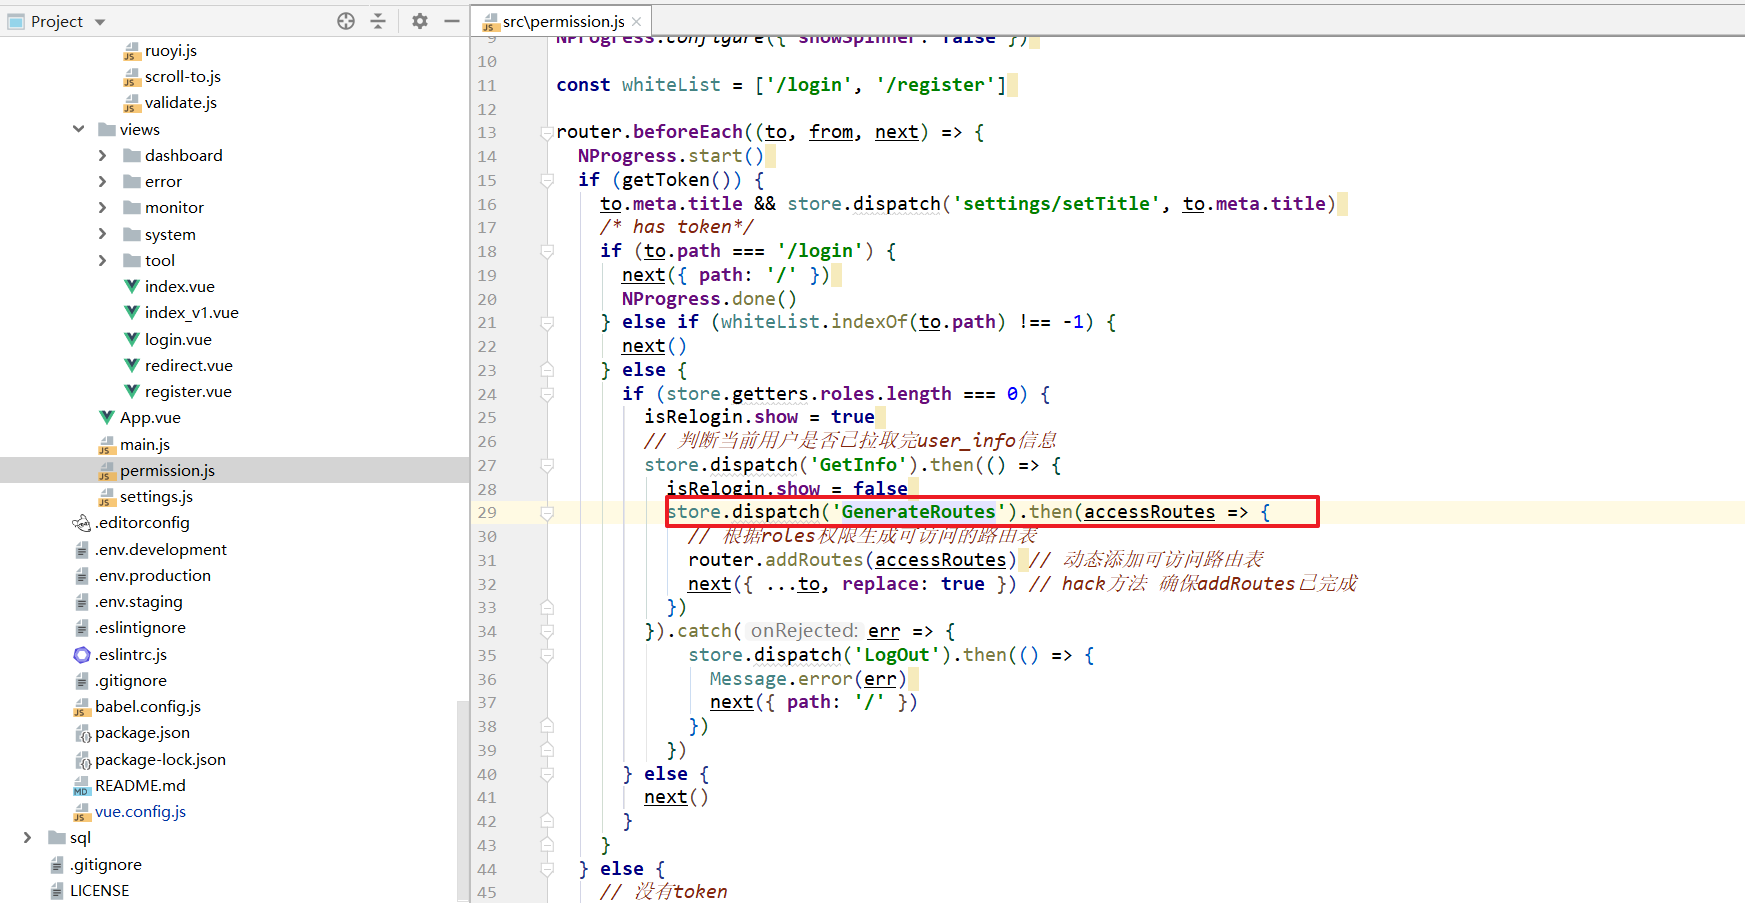Click the Project panel title label
This screenshot has width=1745, height=903.
57,21
